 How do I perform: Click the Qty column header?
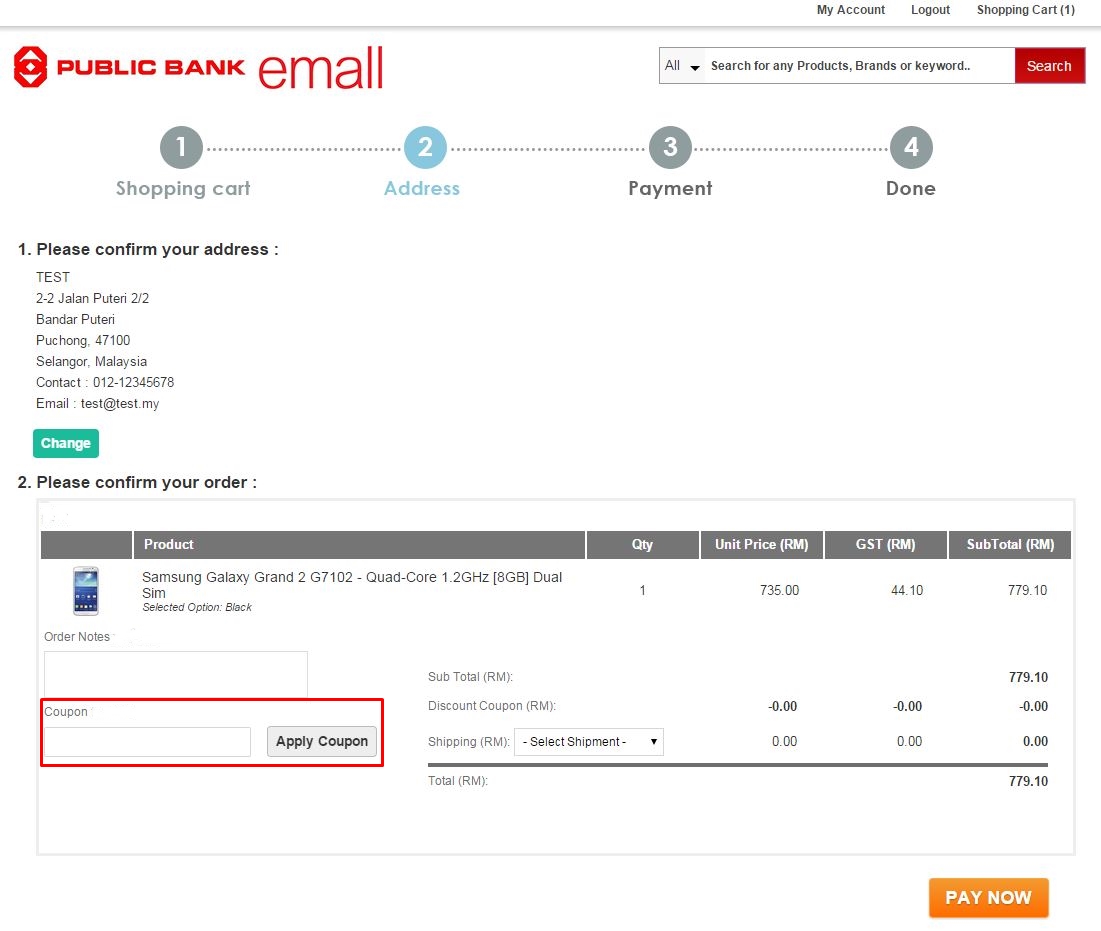642,544
